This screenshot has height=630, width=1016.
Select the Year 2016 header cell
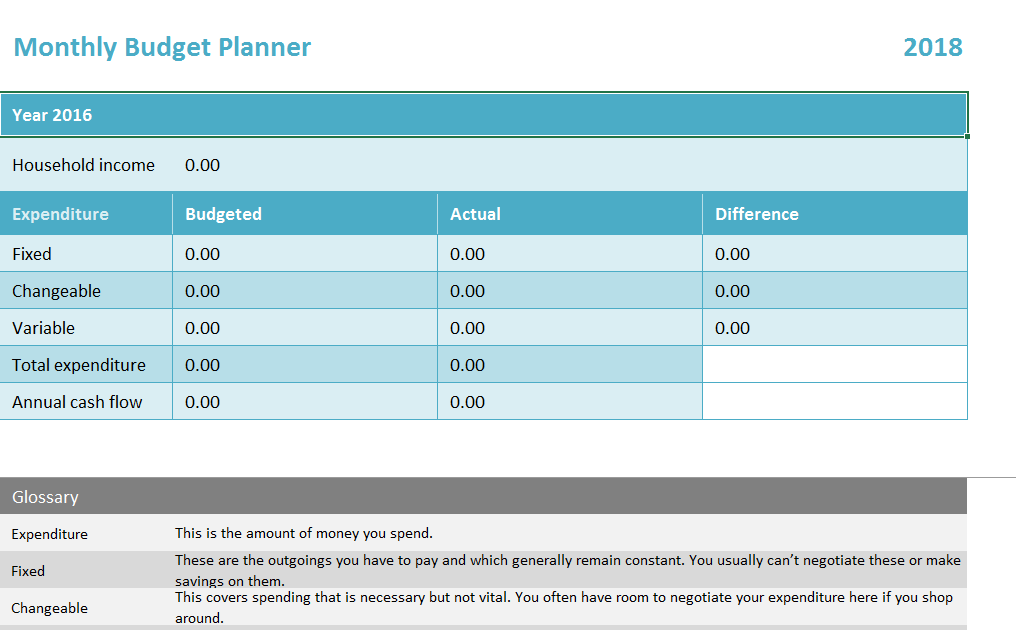[483, 115]
